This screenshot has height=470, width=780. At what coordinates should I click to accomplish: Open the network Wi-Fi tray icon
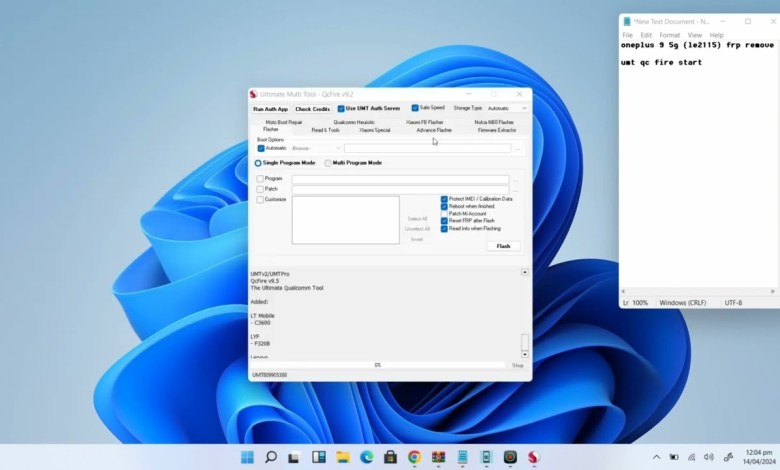pos(691,457)
